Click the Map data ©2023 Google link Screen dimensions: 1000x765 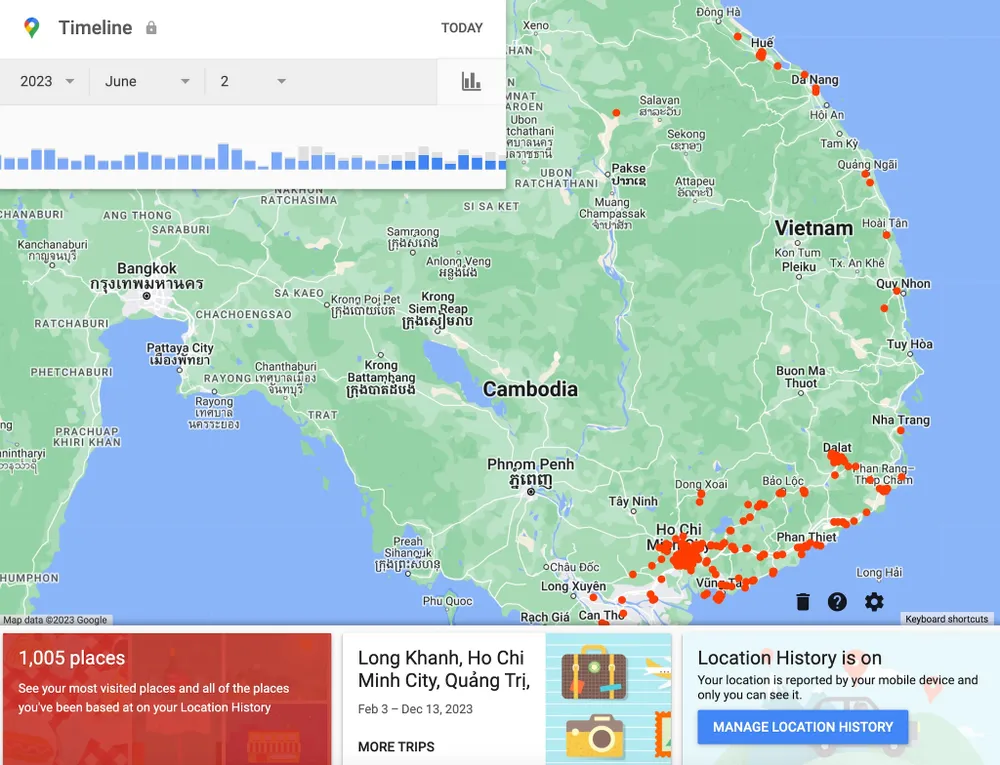[x=57, y=619]
